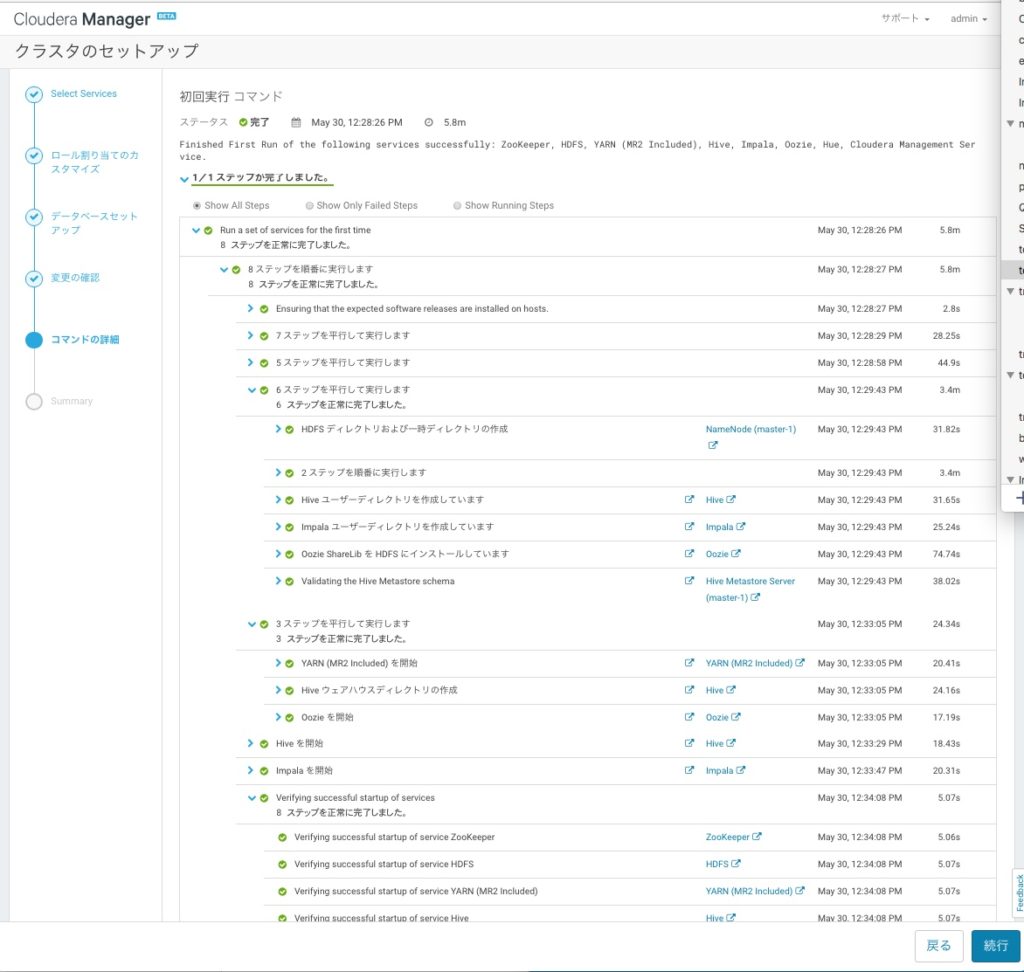Open details icon on Hive ユーザーディレクトリ row
Image resolution: width=1024 pixels, height=972 pixels.
(x=689, y=499)
